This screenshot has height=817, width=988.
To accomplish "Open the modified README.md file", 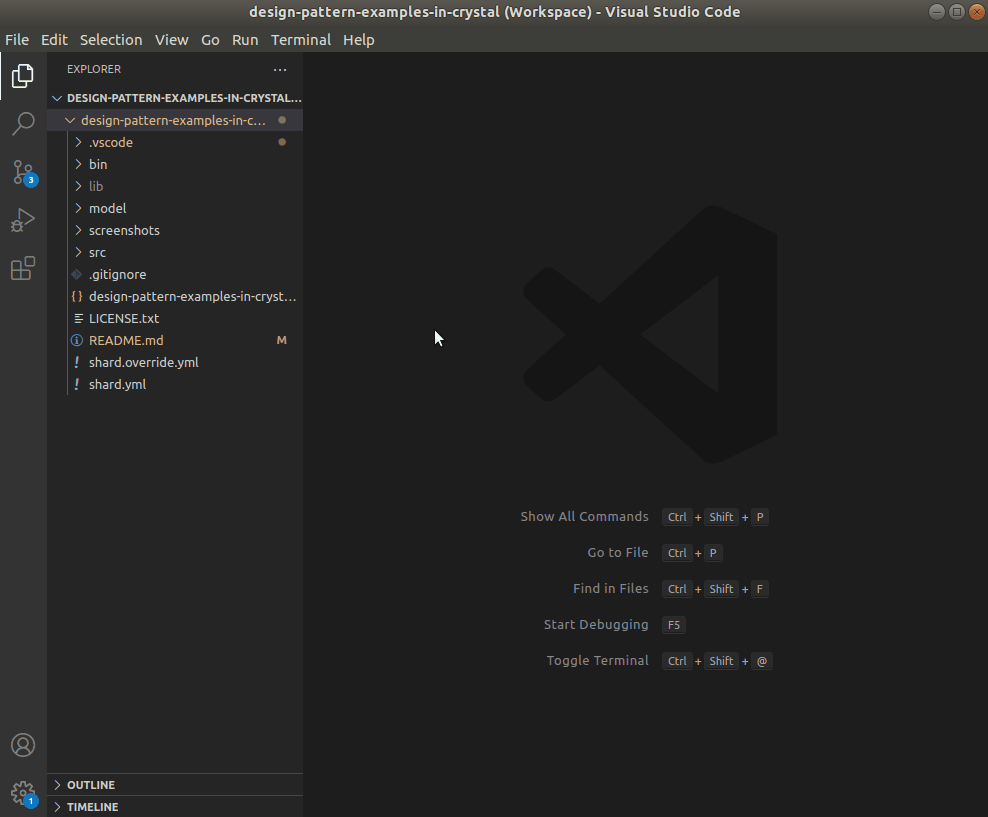I will (x=175, y=341).
